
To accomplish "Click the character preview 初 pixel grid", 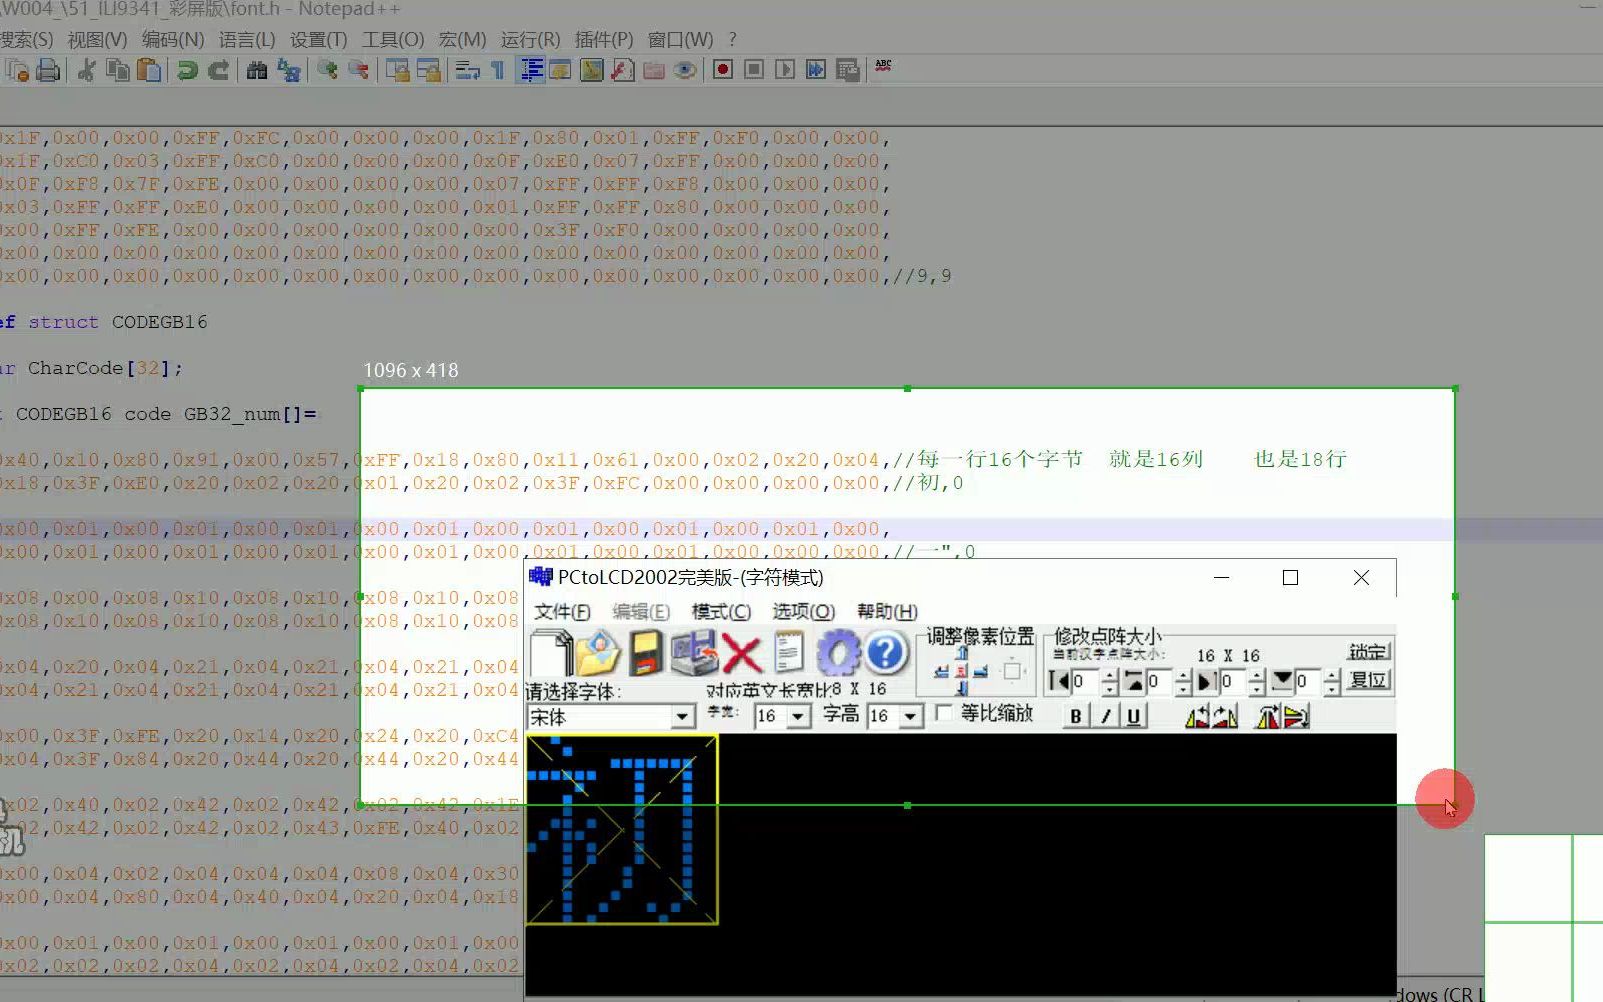I will point(621,829).
